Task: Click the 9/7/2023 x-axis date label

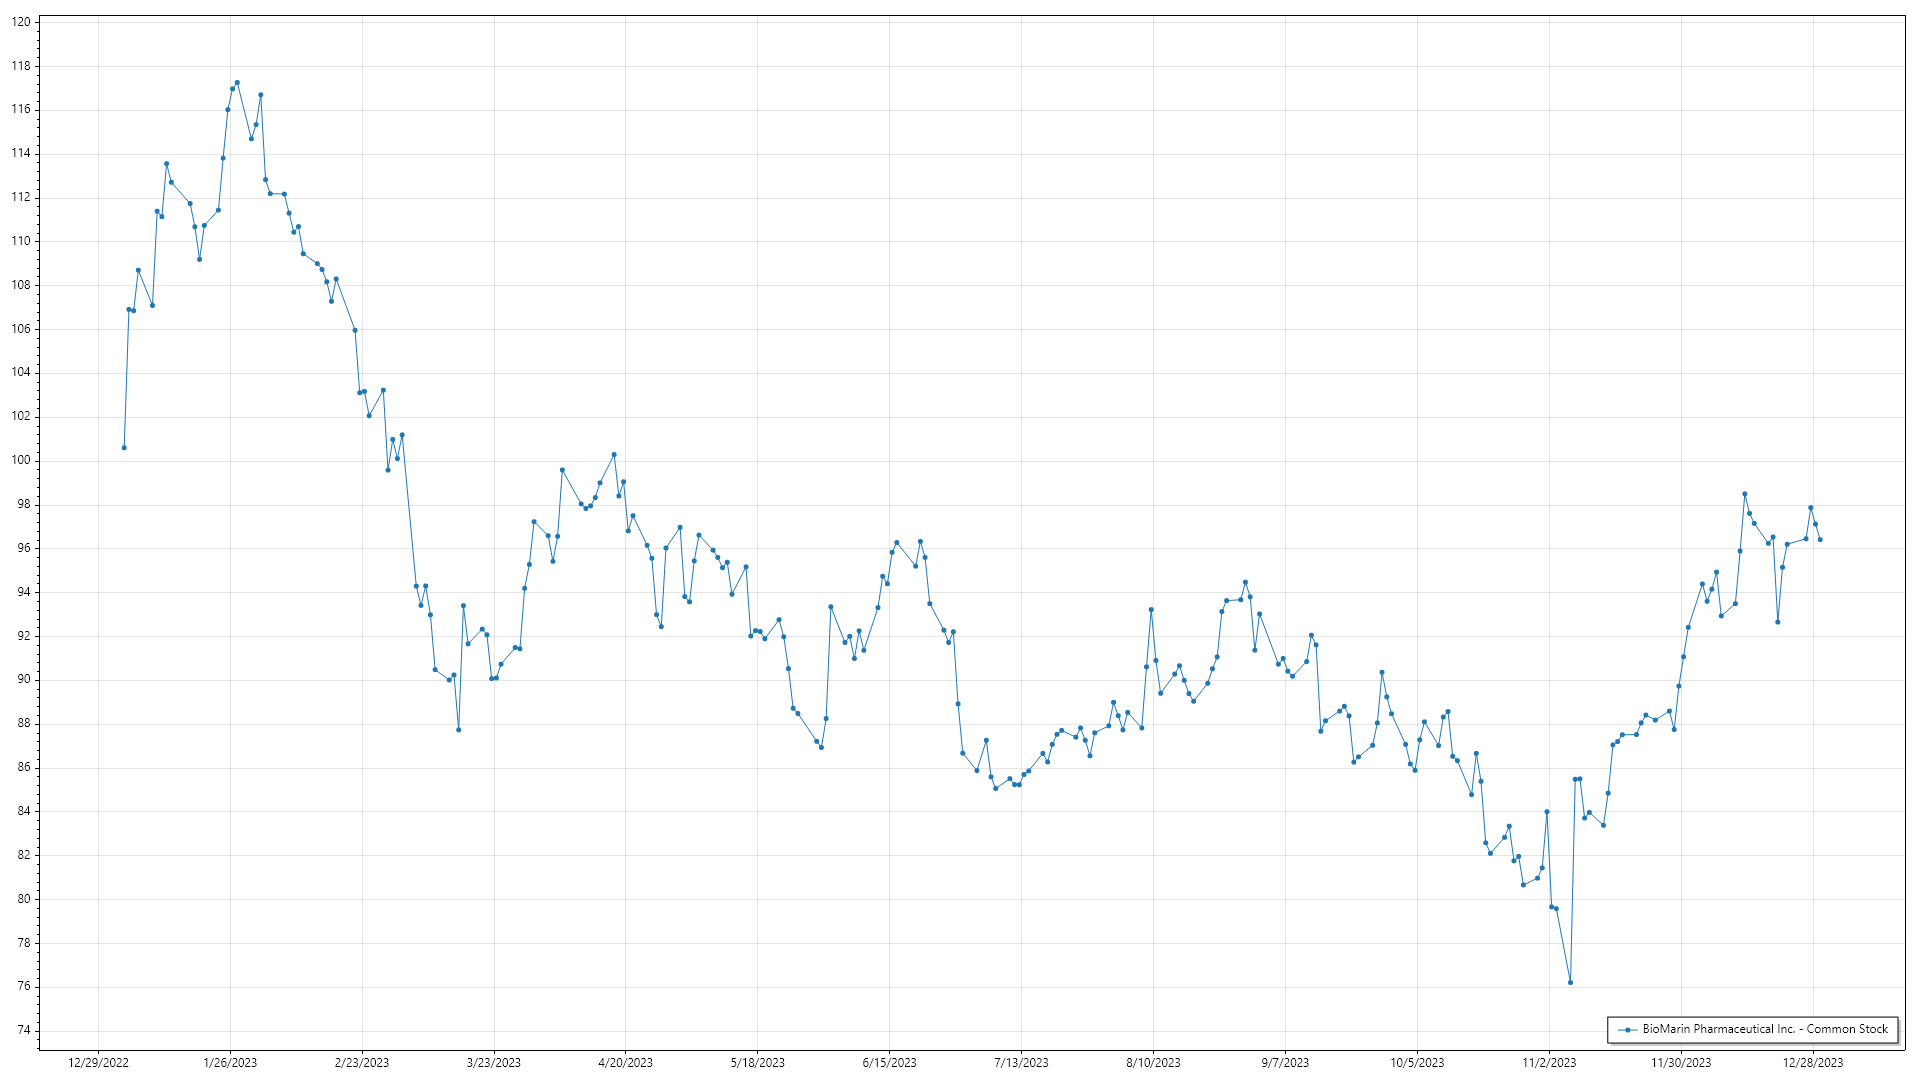Action: 1285,1063
